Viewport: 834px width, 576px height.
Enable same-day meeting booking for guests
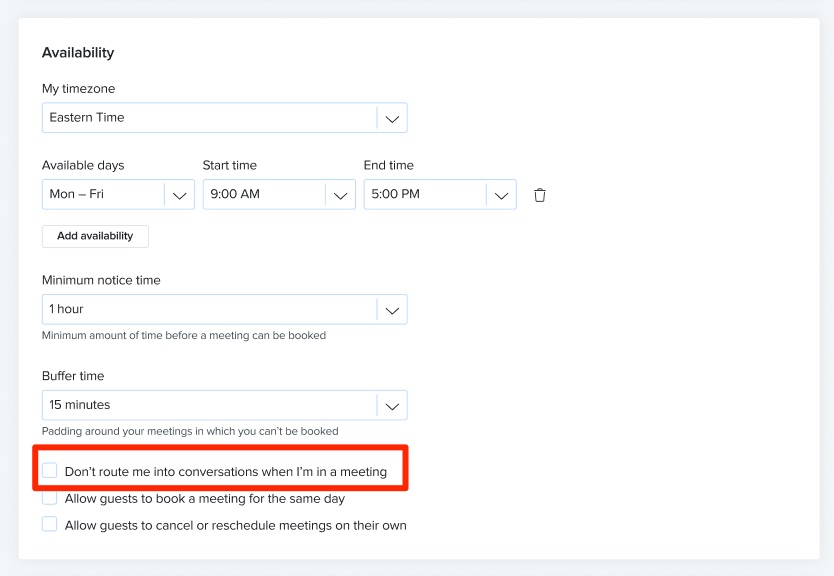click(x=49, y=497)
